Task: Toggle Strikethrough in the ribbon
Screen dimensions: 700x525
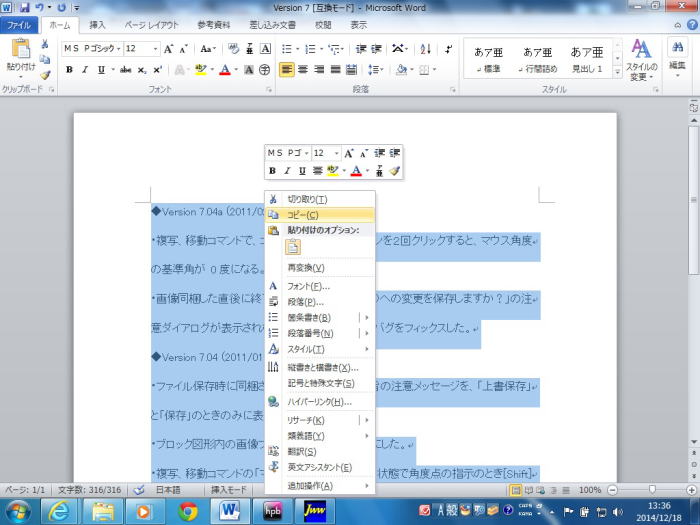Action: tap(126, 70)
